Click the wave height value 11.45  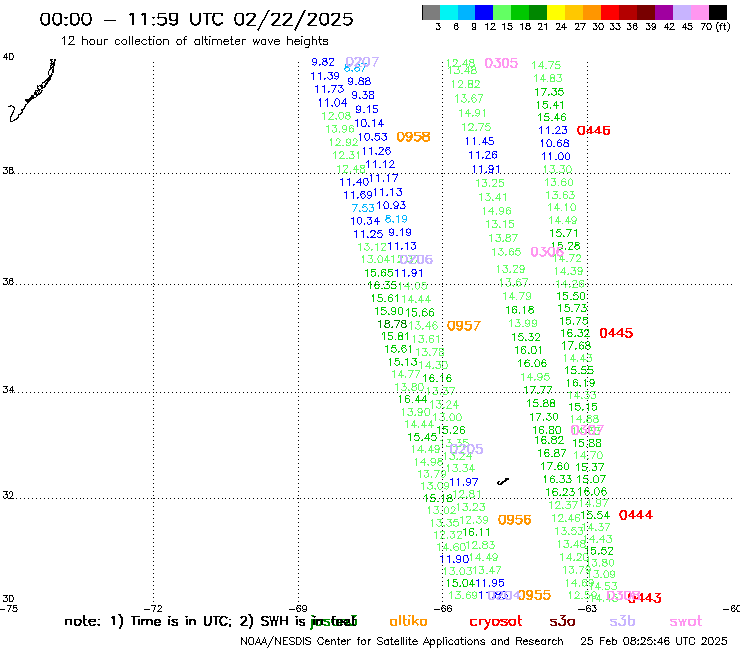coord(479,141)
